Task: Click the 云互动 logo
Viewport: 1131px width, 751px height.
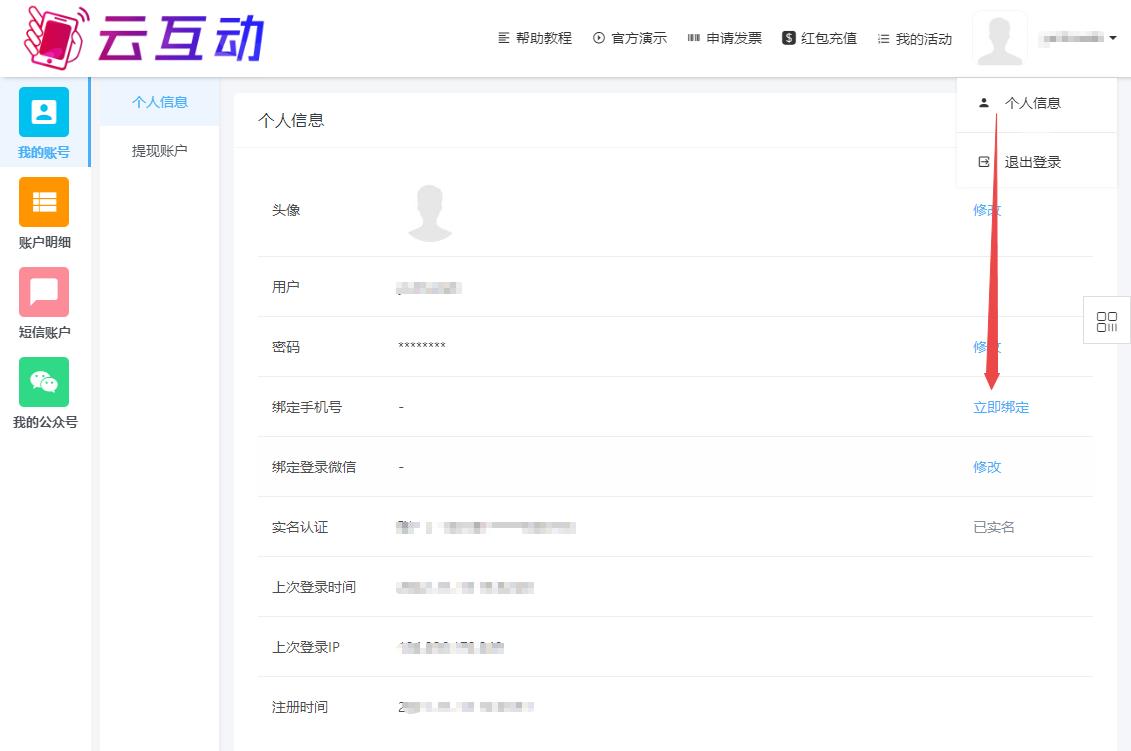Action: (143, 38)
